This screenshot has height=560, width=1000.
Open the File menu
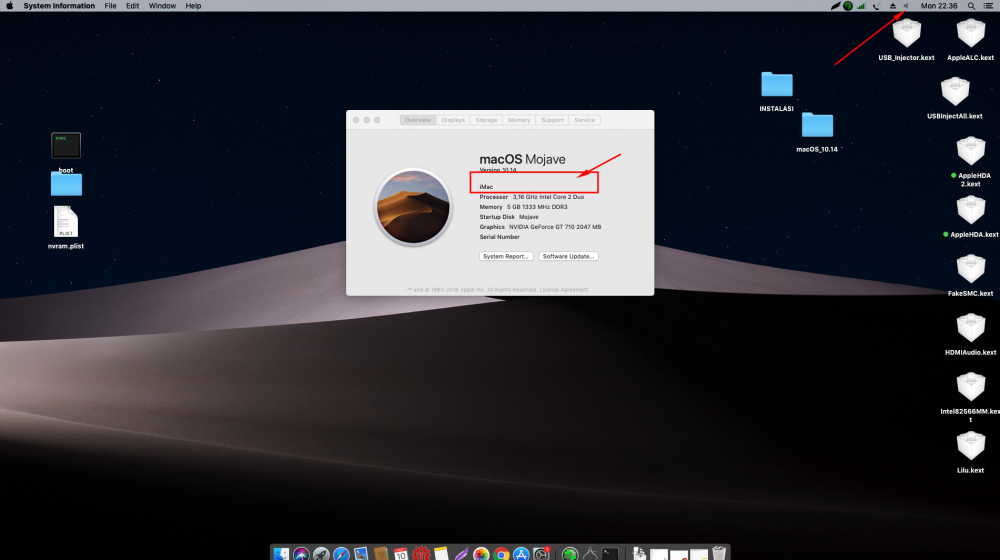pos(110,6)
